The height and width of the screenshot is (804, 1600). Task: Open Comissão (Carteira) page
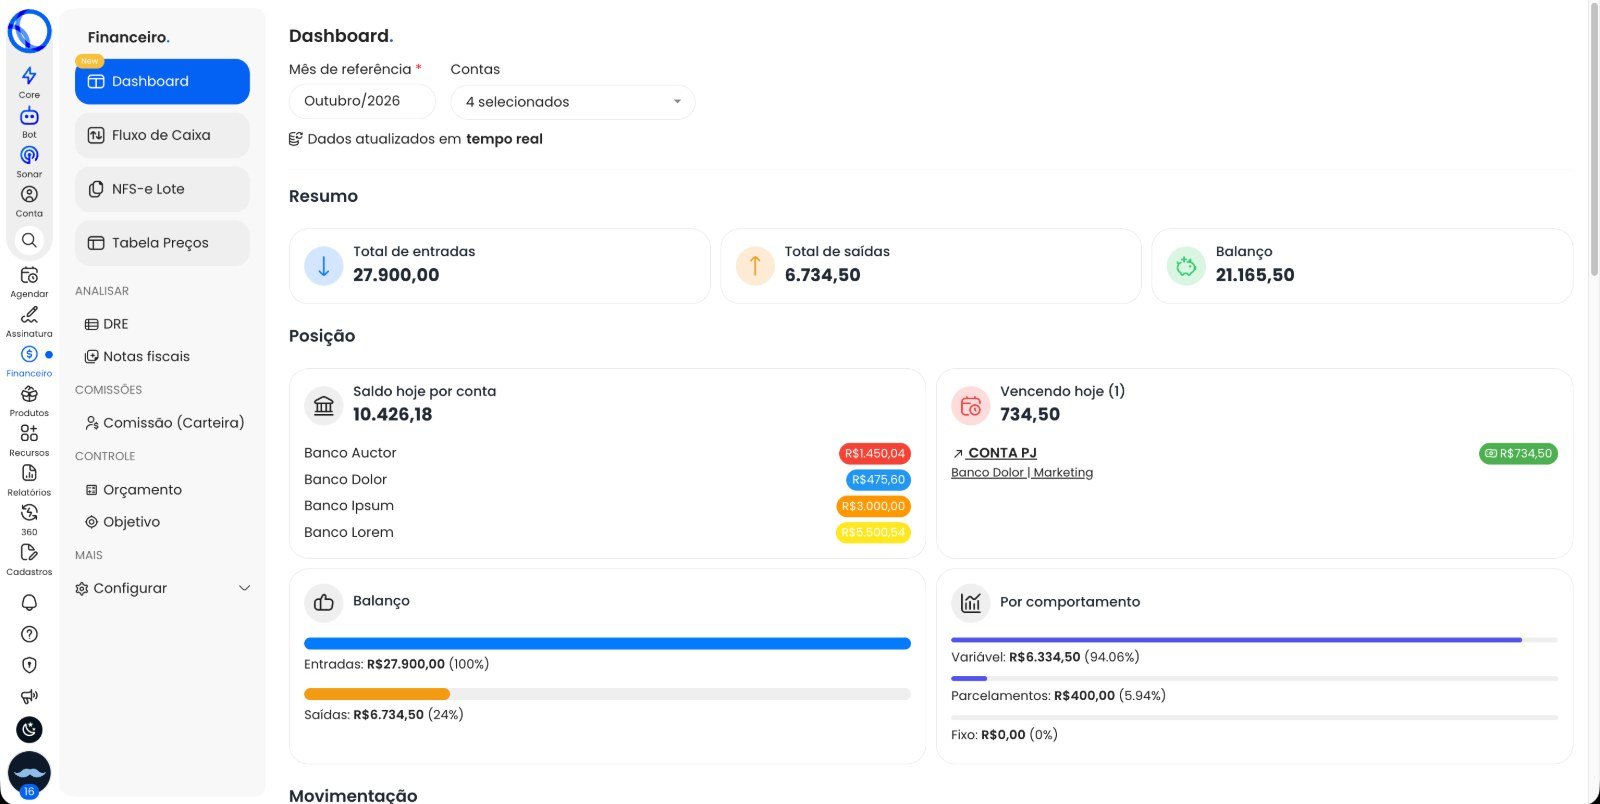pyautogui.click(x=165, y=423)
